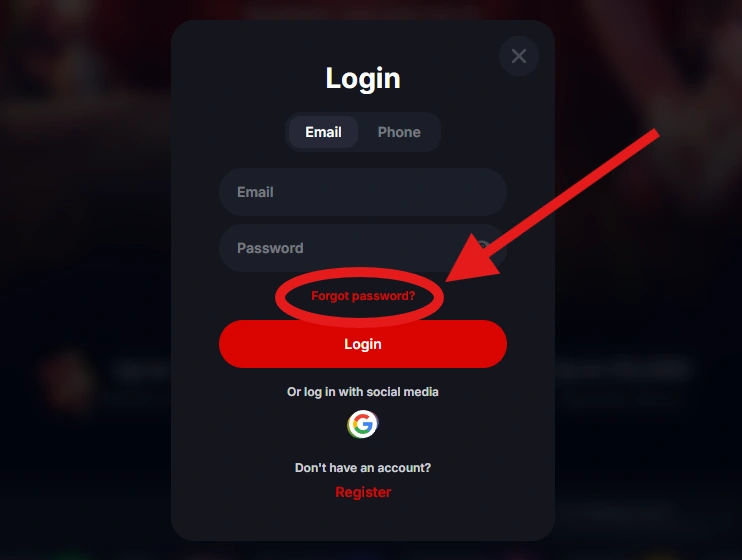Toggle password visibility eye icon
The height and width of the screenshot is (560, 742).
pyautogui.click(x=483, y=247)
